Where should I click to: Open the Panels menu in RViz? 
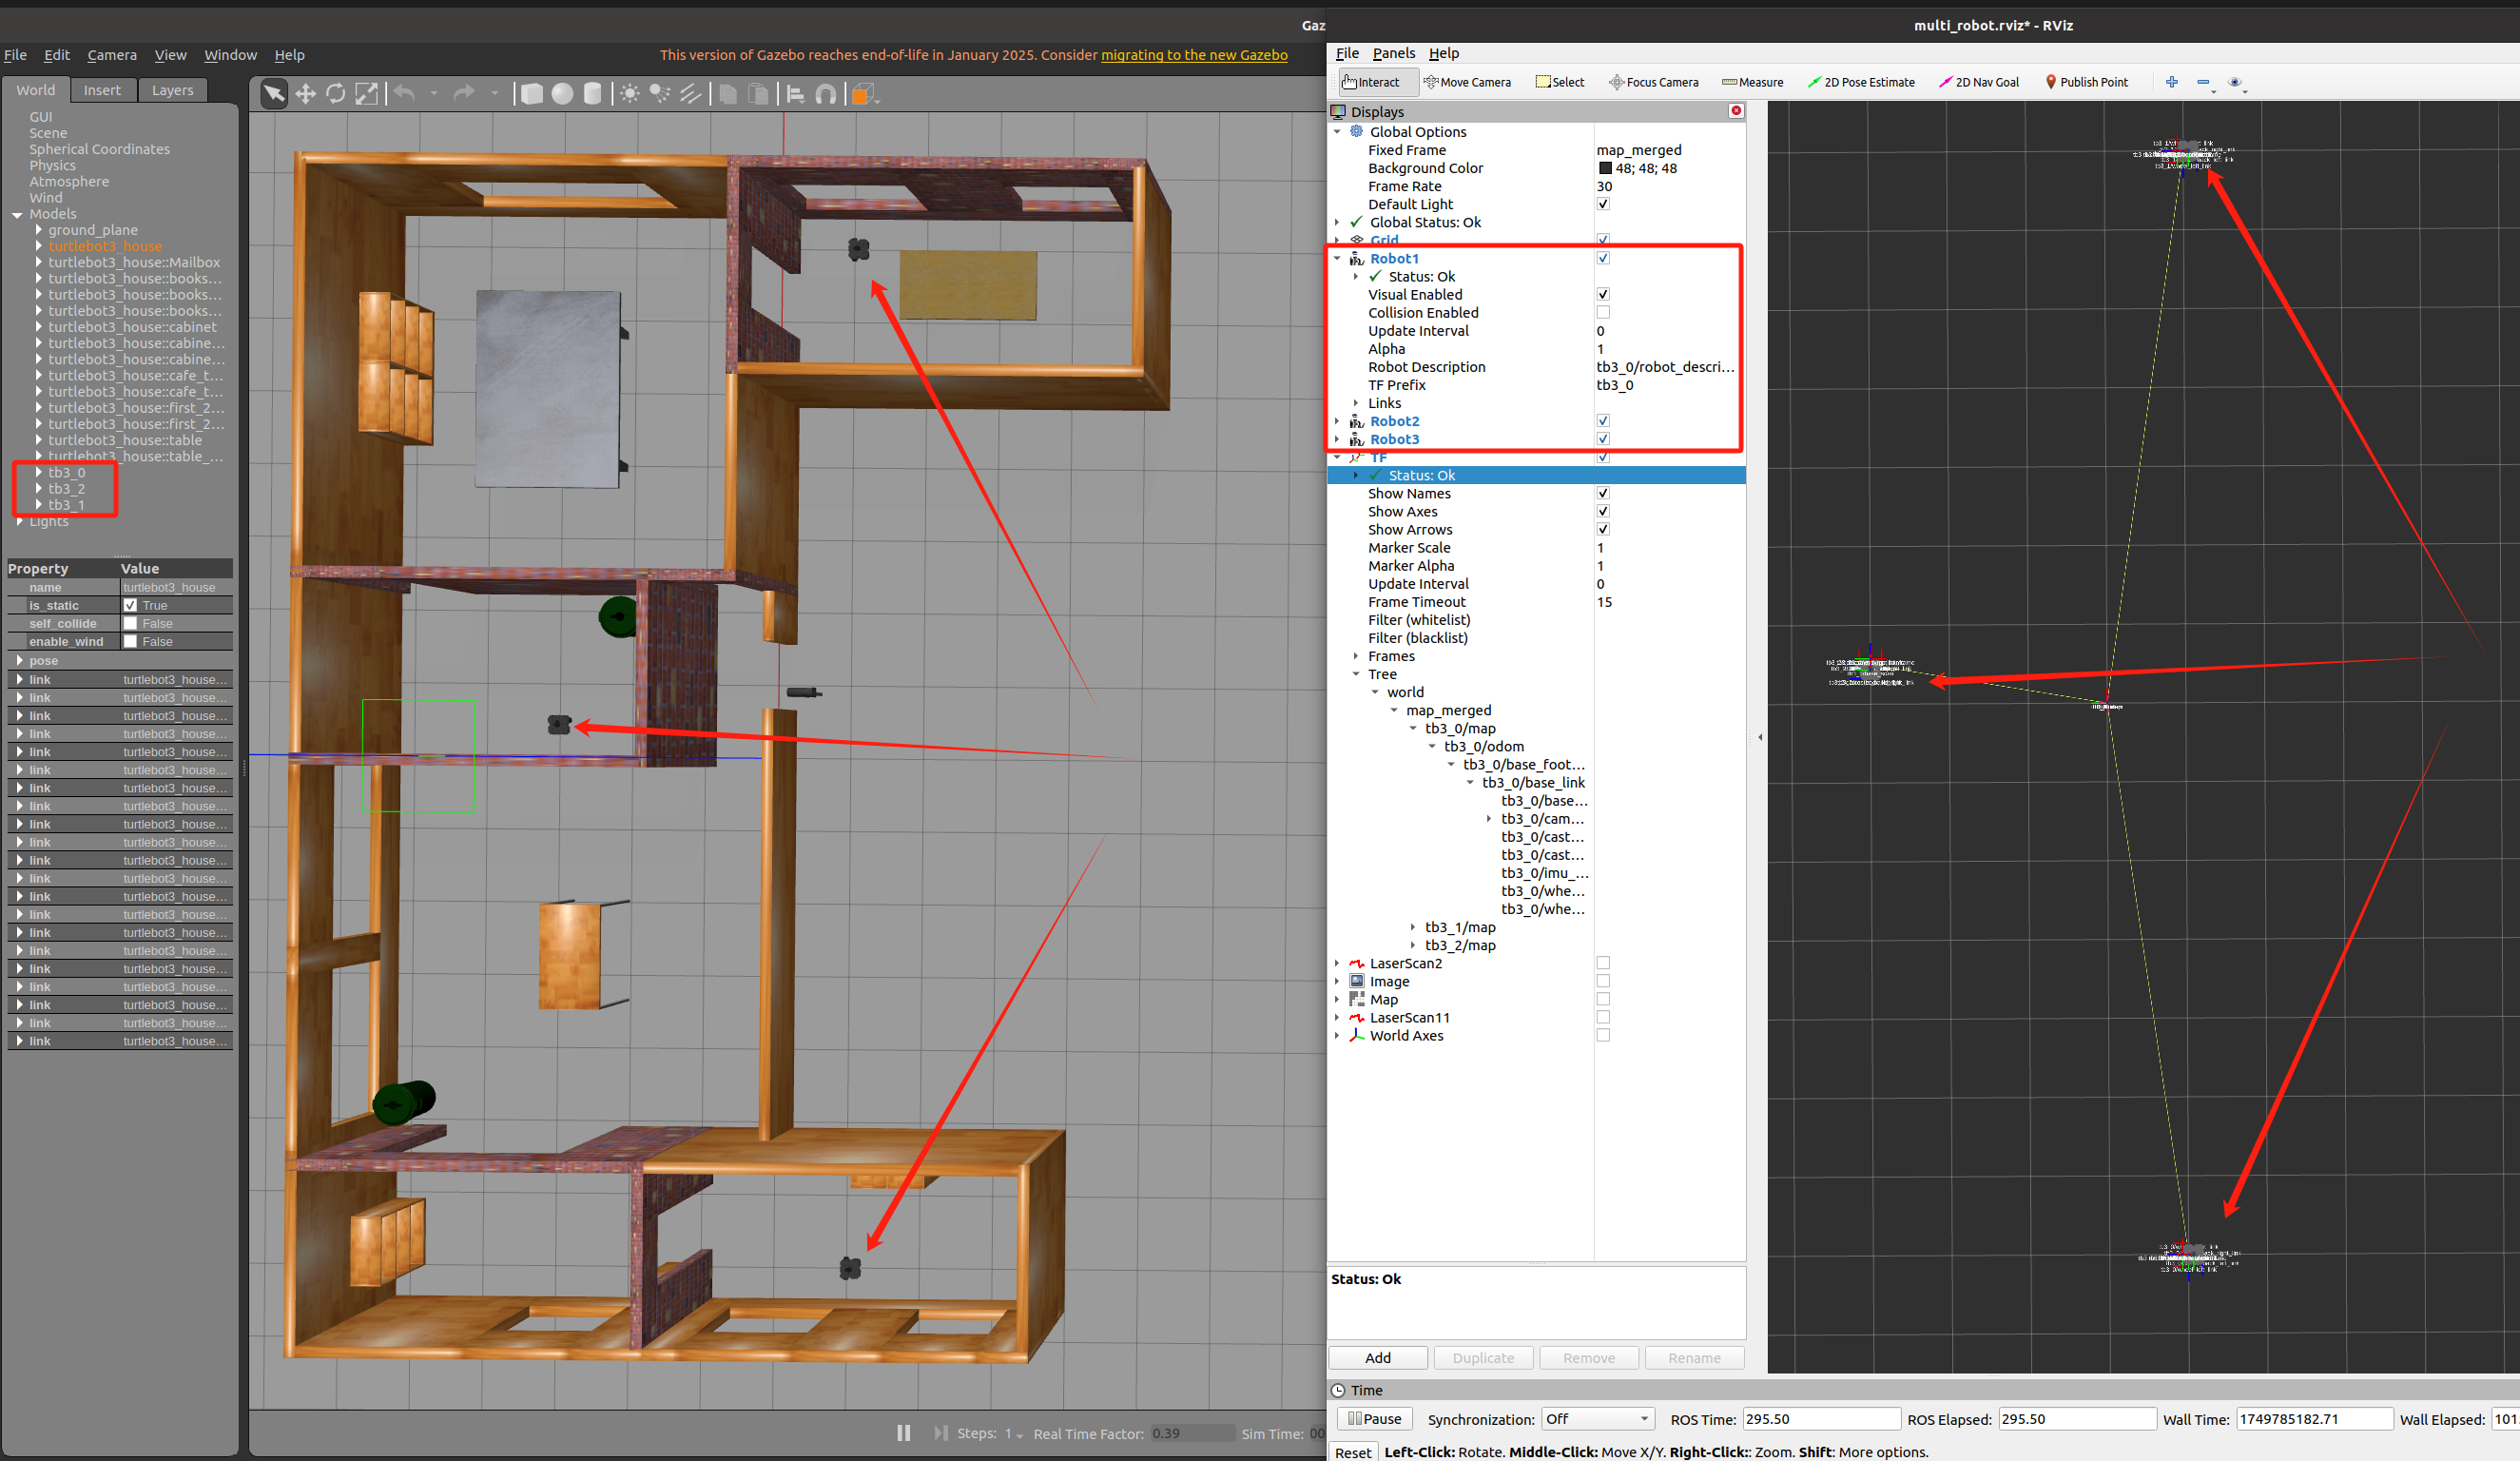click(1393, 53)
